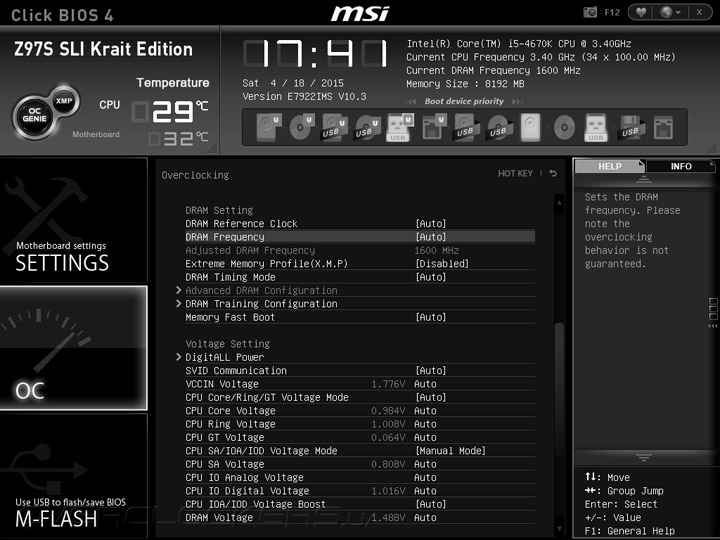Select CPU GT Voltage Auto field
The height and width of the screenshot is (540, 720).
[425, 437]
